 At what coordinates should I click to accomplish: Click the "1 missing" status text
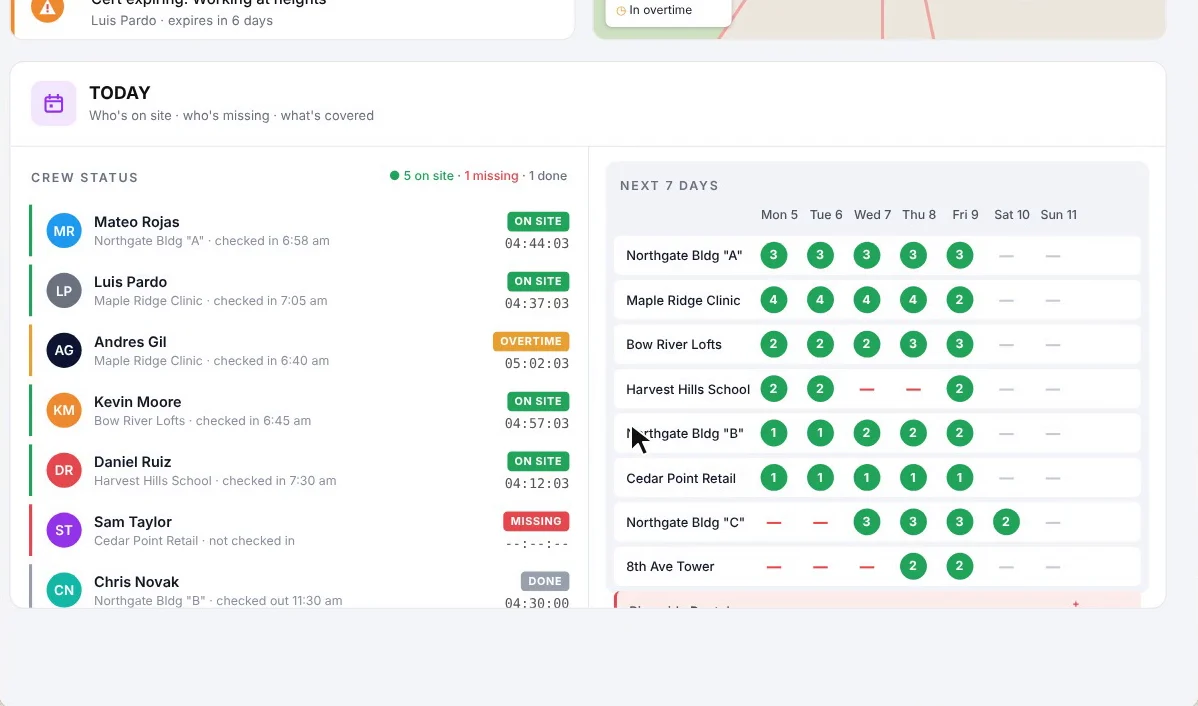pyautogui.click(x=491, y=176)
